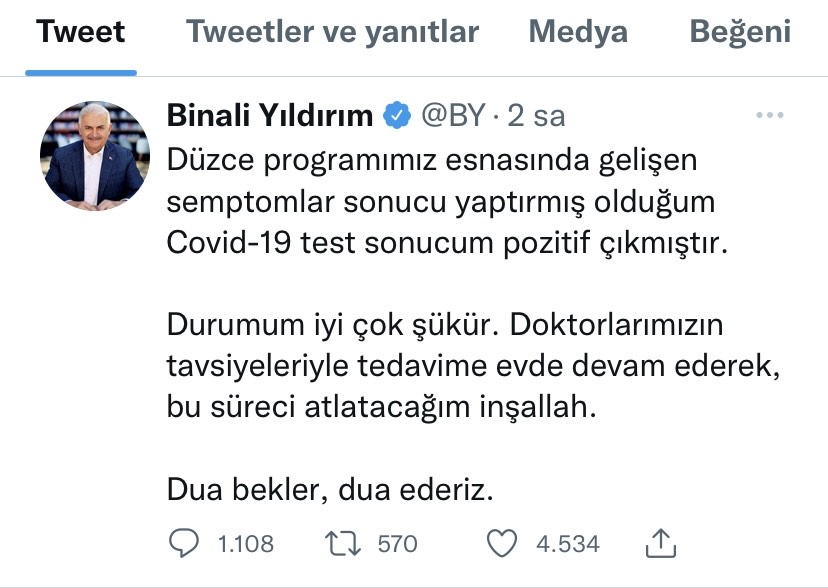
Task: Open the Binali Yıldırım display name link
Action: 268,116
